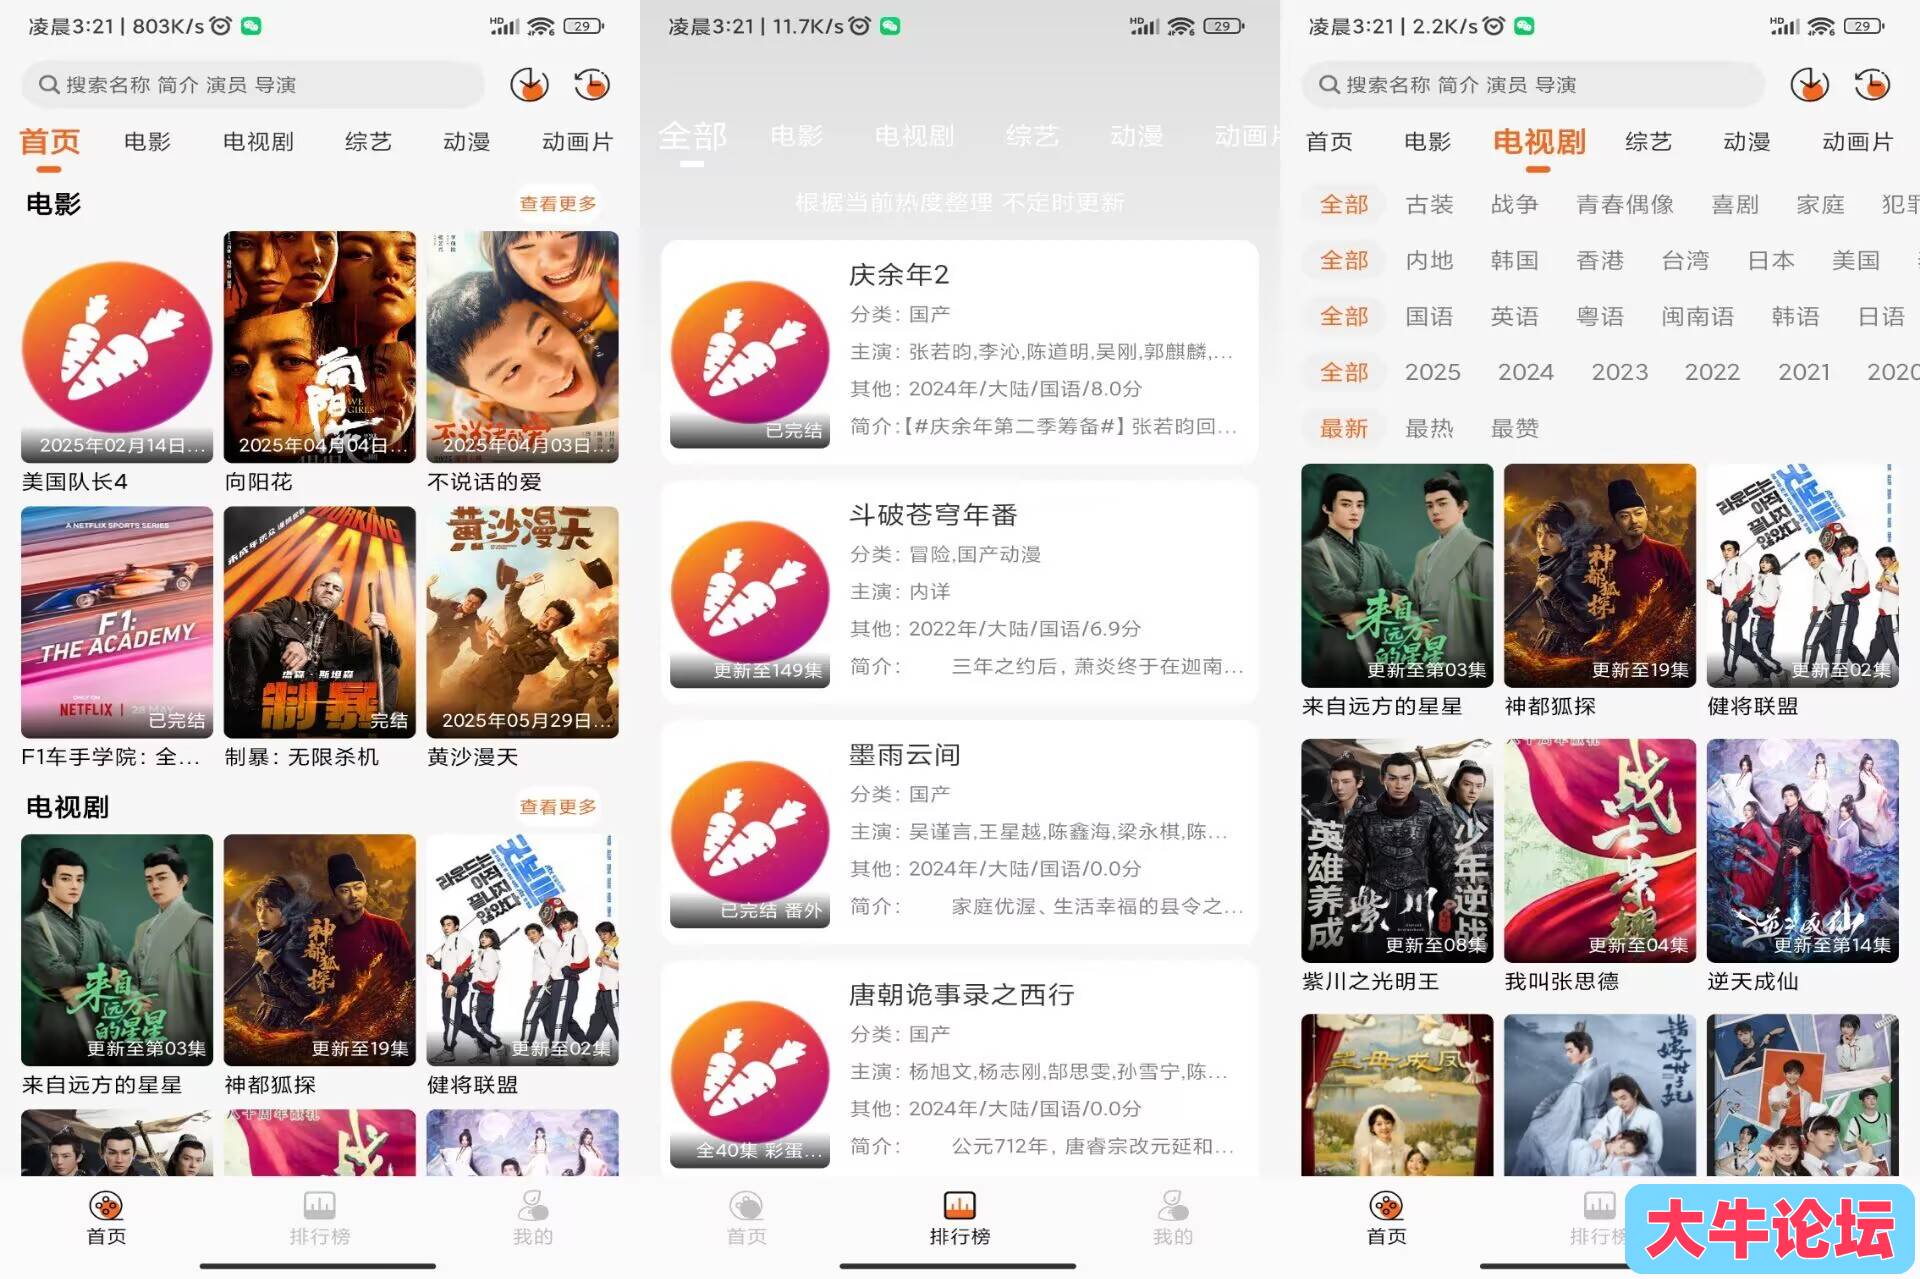Filter year by 2022

tap(1712, 373)
